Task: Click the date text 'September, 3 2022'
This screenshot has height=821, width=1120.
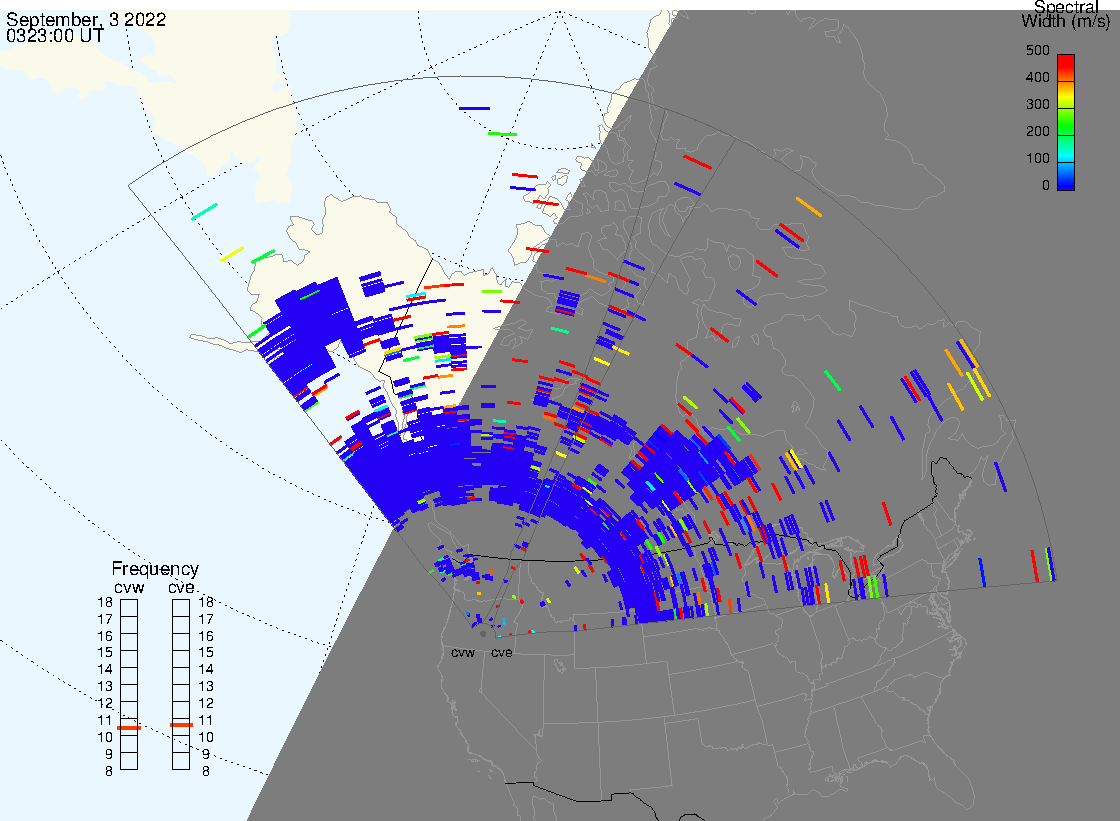Action: [x=86, y=19]
